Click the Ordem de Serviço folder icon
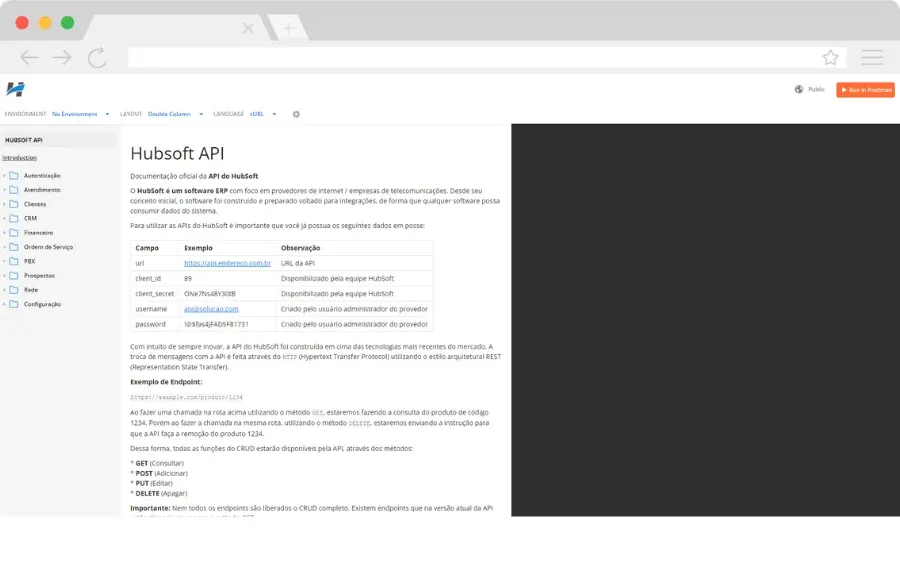This screenshot has width=900, height=563. (x=14, y=247)
